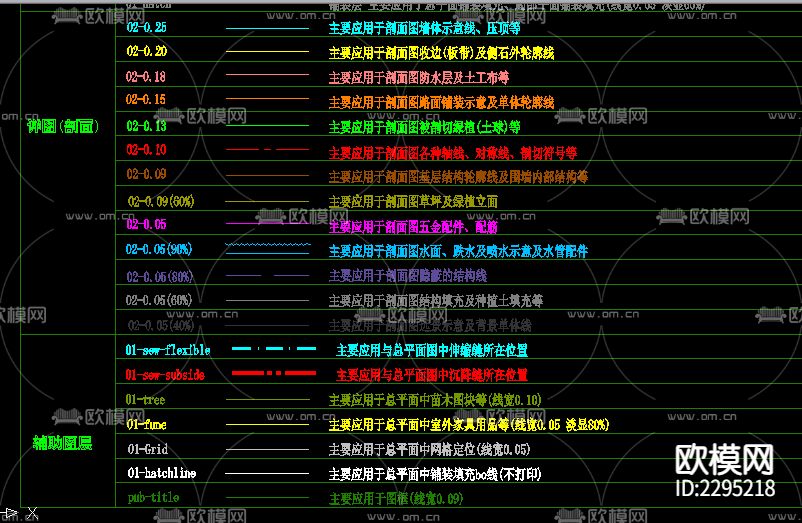Click the group label "辅助图层"

pyautogui.click(x=62, y=443)
